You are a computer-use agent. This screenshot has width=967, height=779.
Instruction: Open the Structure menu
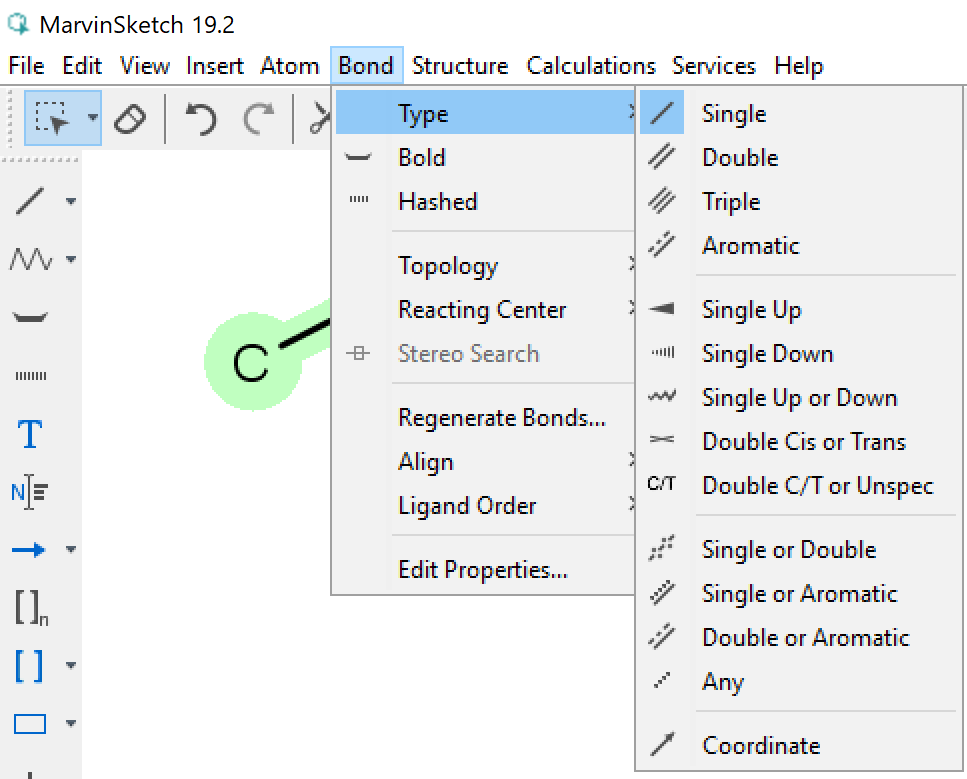(x=459, y=66)
